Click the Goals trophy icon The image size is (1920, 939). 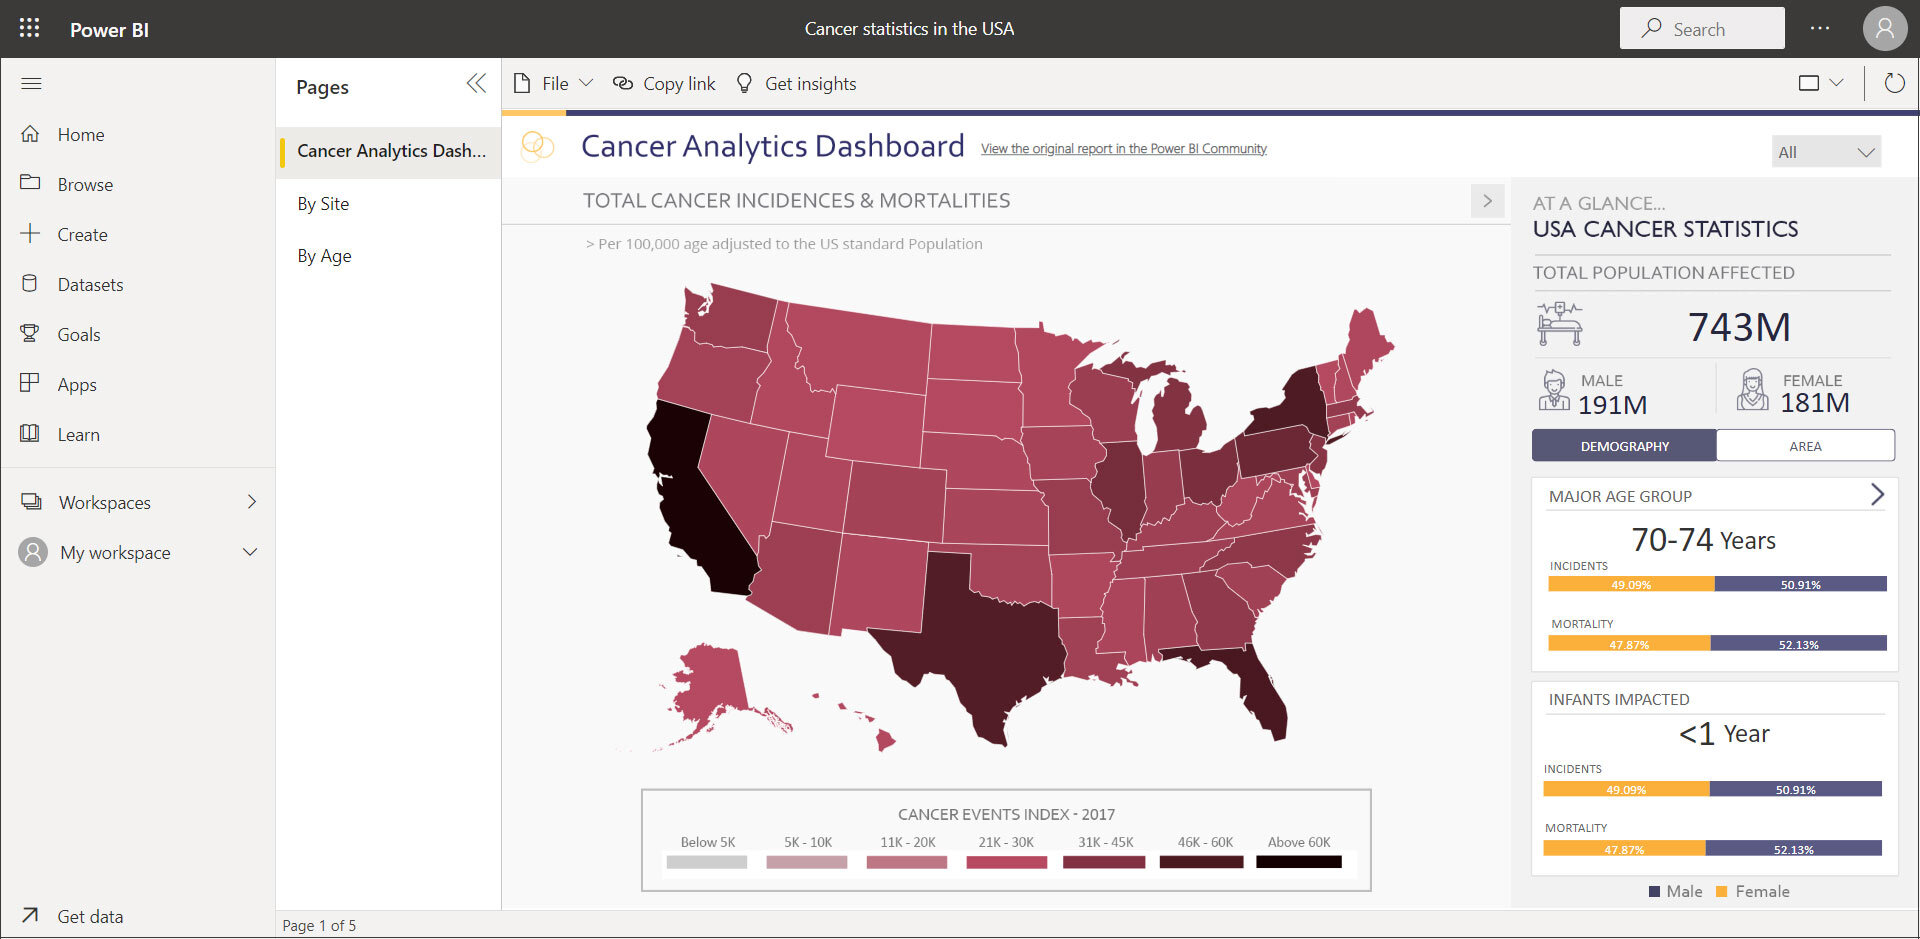pos(30,334)
